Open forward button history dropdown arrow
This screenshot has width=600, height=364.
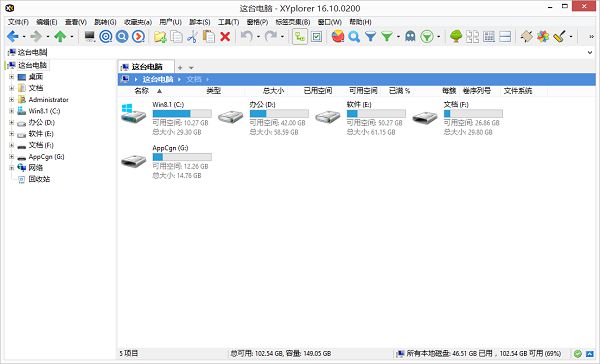pyautogui.click(x=48, y=37)
